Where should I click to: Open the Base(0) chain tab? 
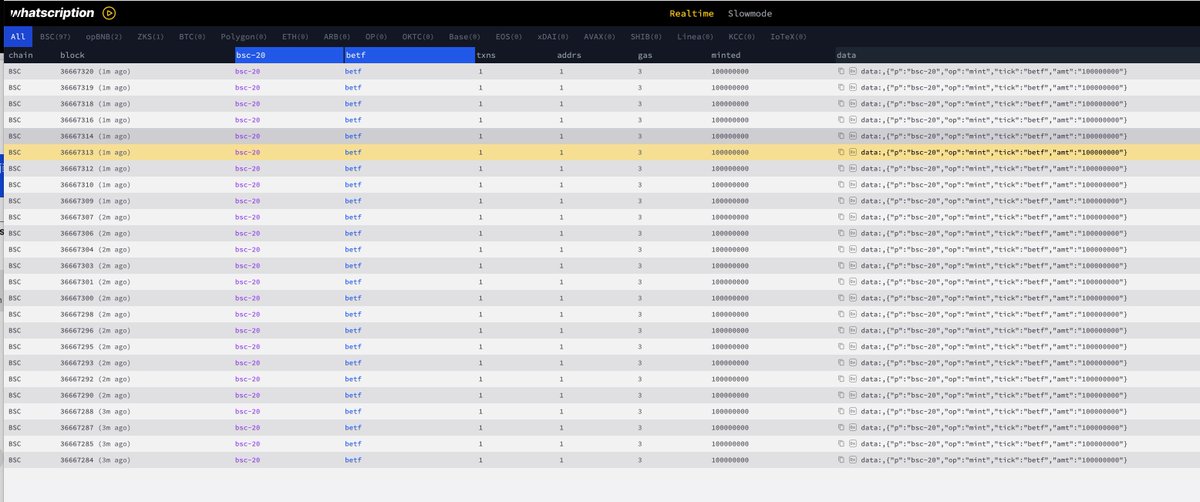point(467,36)
